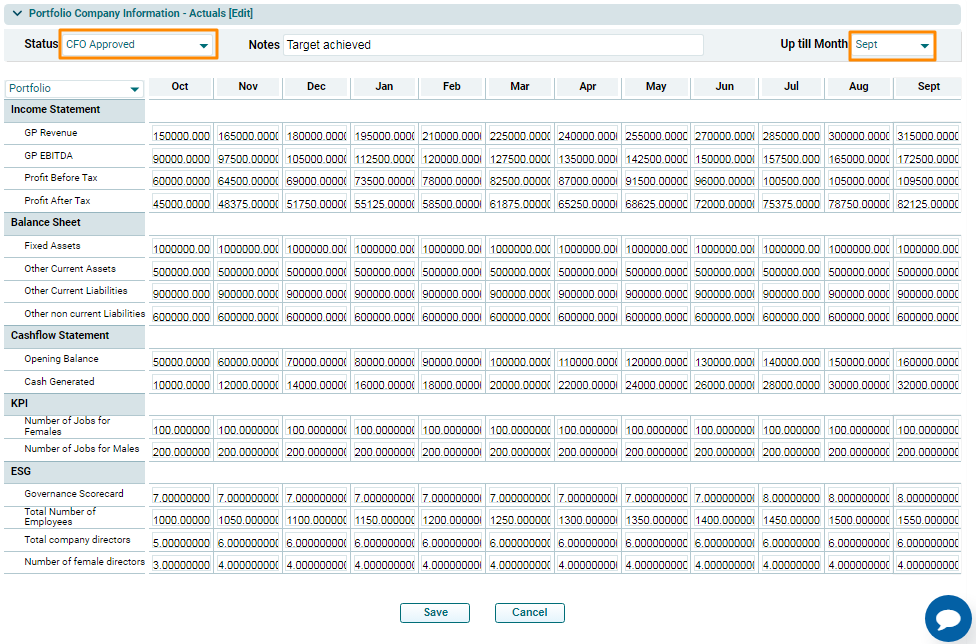Click Number of female directors cell for Oct
Viewport: 976px width, 644px height.
181,565
